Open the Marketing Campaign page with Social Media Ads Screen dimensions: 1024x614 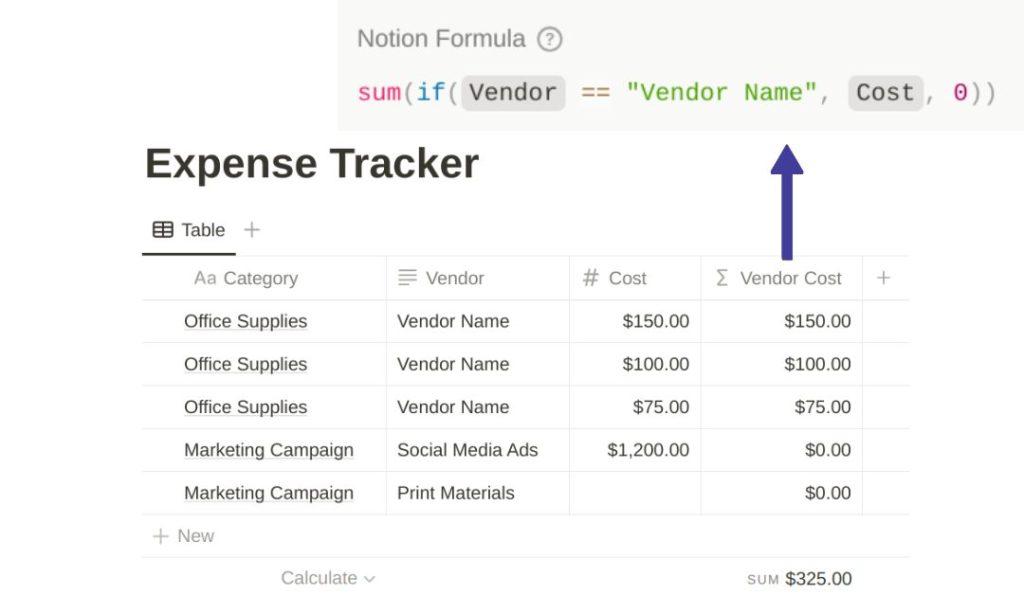(x=268, y=450)
